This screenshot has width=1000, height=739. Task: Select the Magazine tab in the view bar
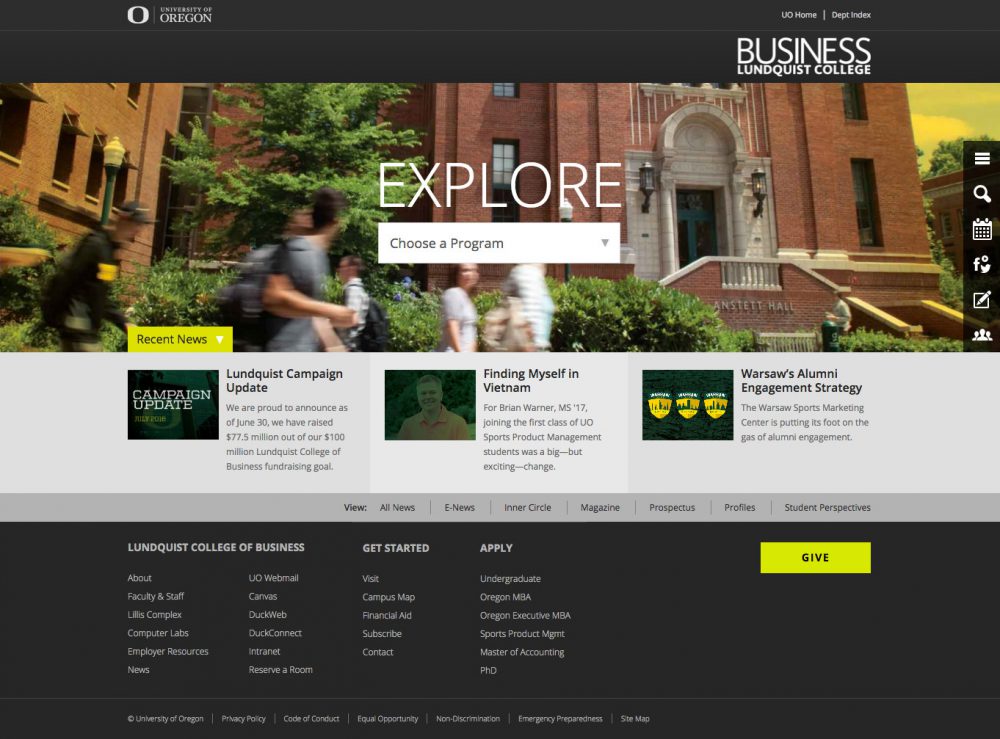coord(600,507)
